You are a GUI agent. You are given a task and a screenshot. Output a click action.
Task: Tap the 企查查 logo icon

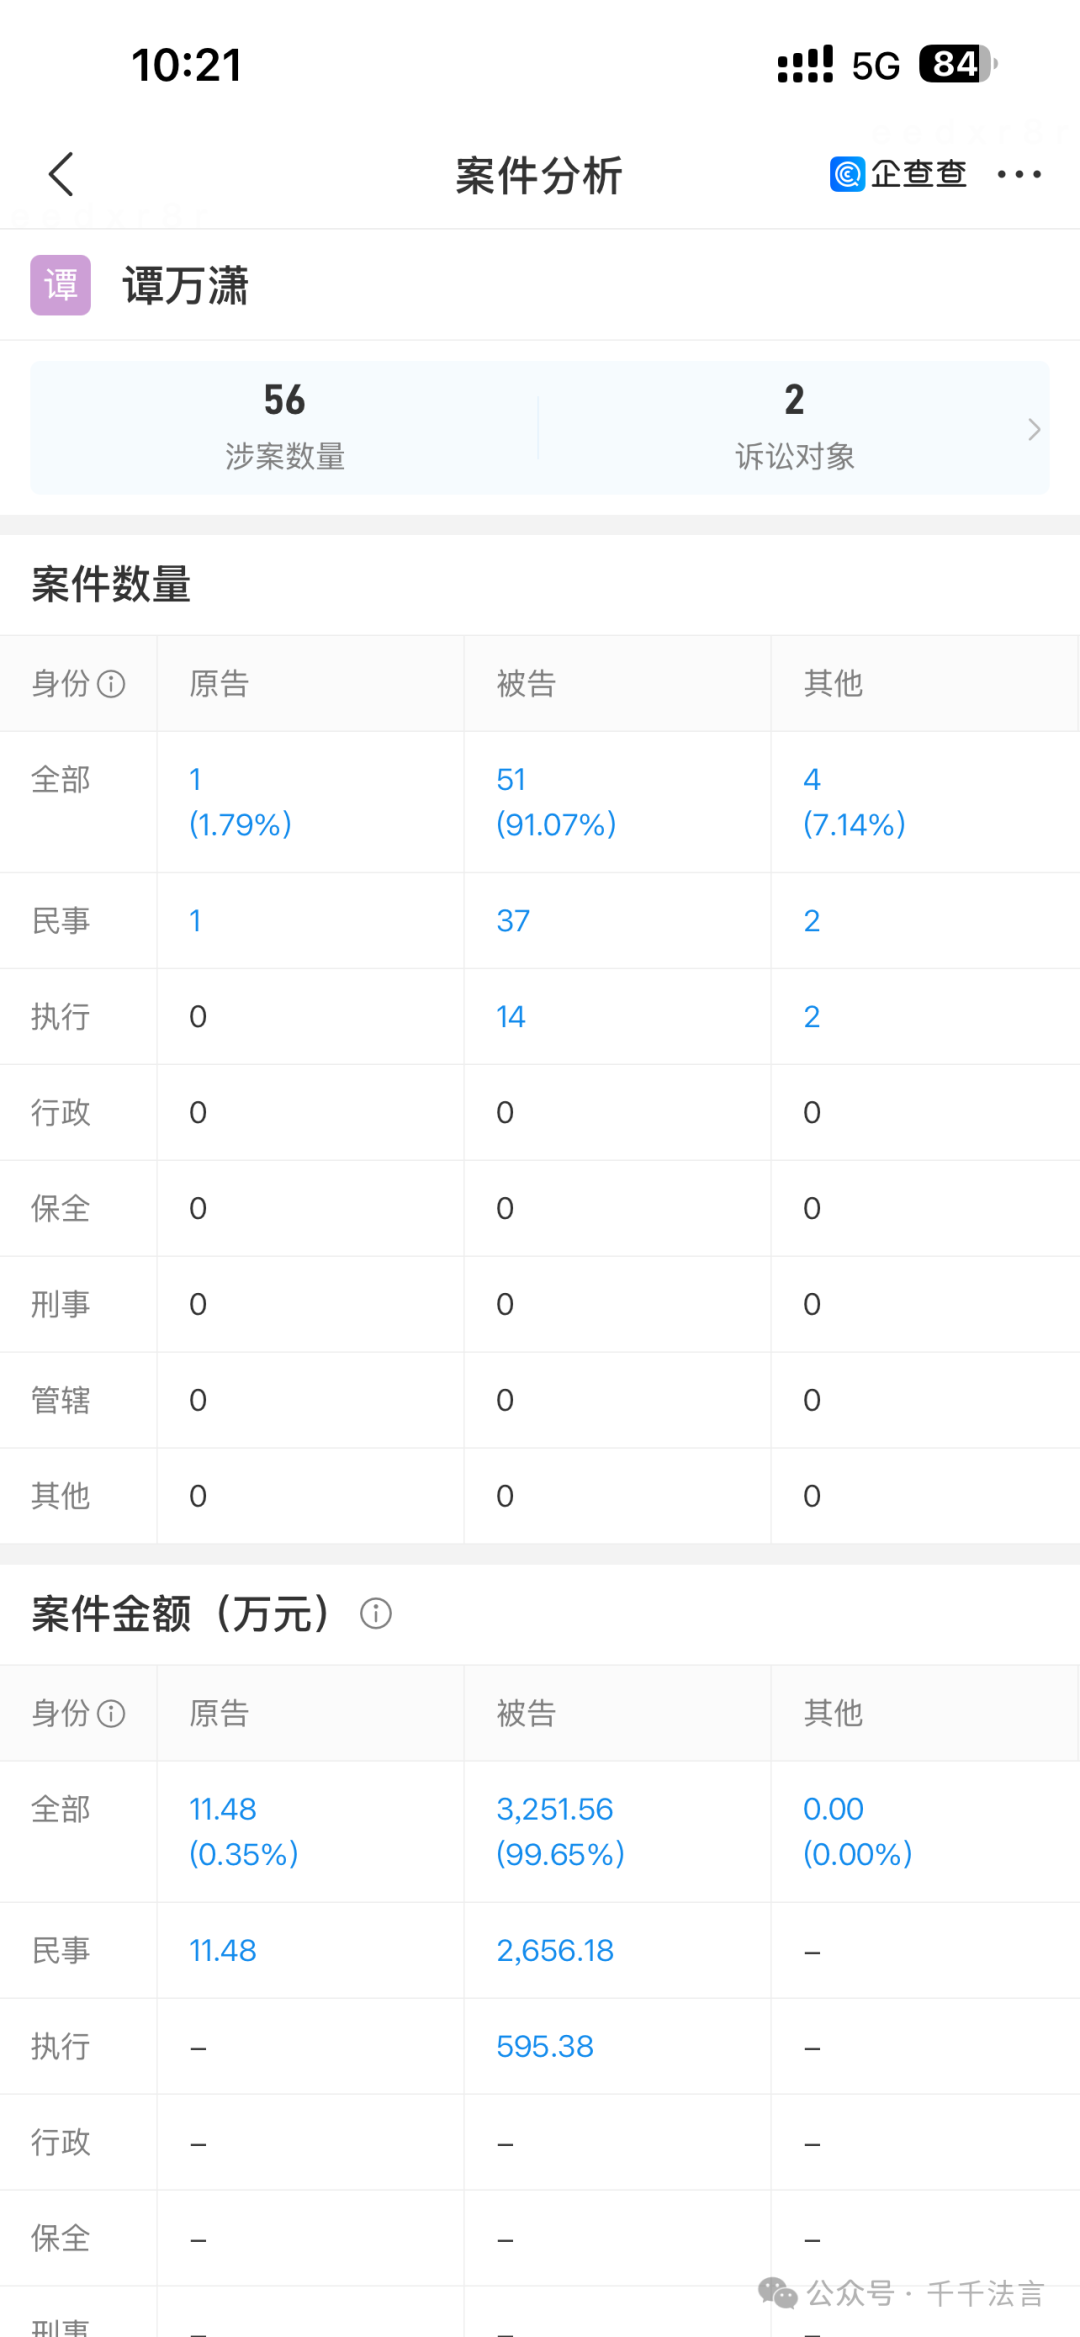847,175
